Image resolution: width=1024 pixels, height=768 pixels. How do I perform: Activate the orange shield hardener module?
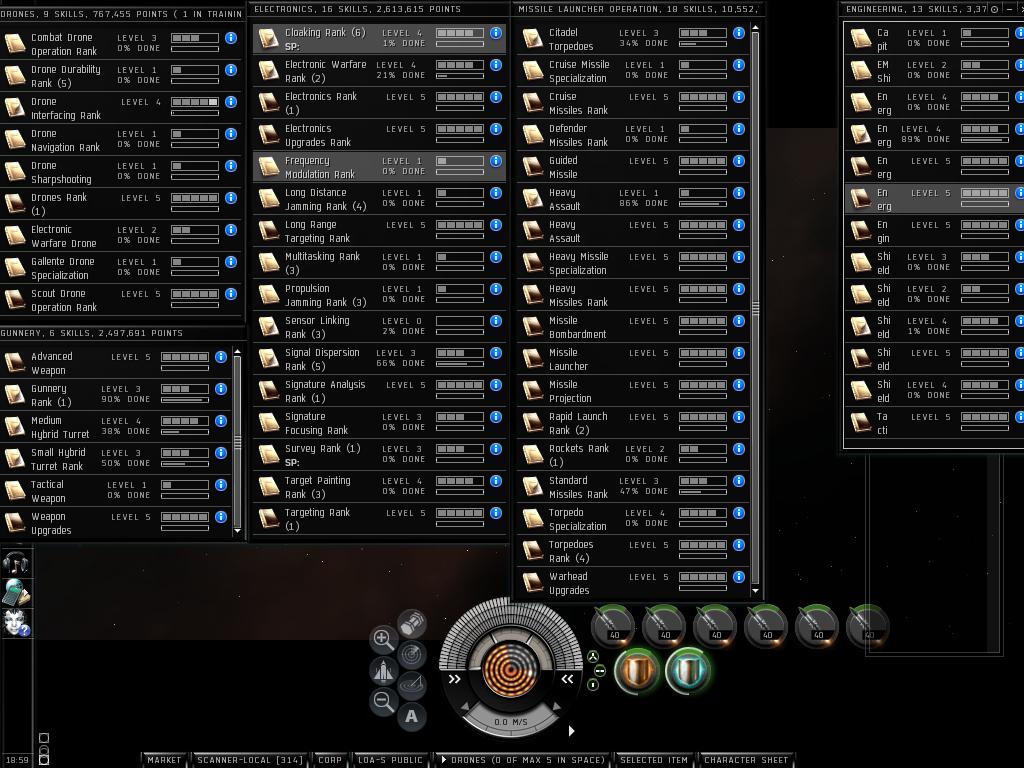pyautogui.click(x=635, y=671)
